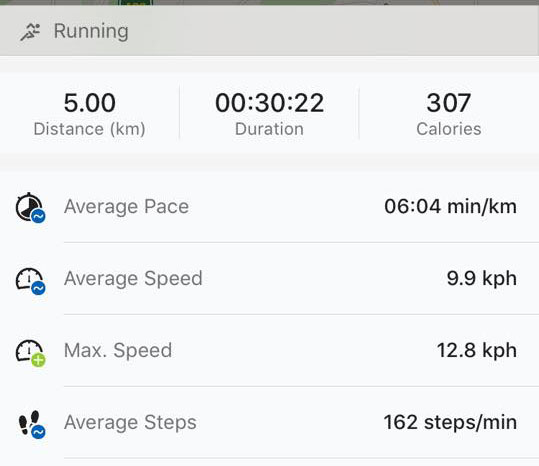The image size is (539, 466).
Task: Tap the 162 steps/min value
Action: click(x=450, y=422)
